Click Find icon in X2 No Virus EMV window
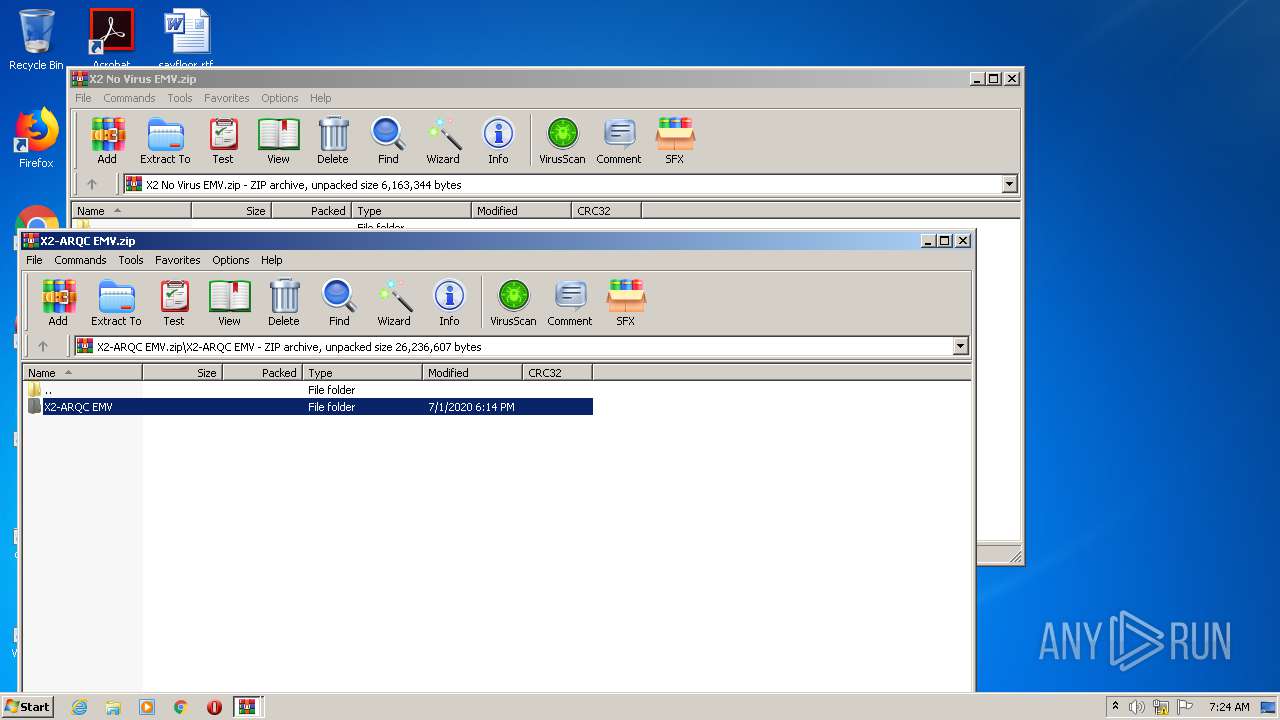 [x=388, y=141]
